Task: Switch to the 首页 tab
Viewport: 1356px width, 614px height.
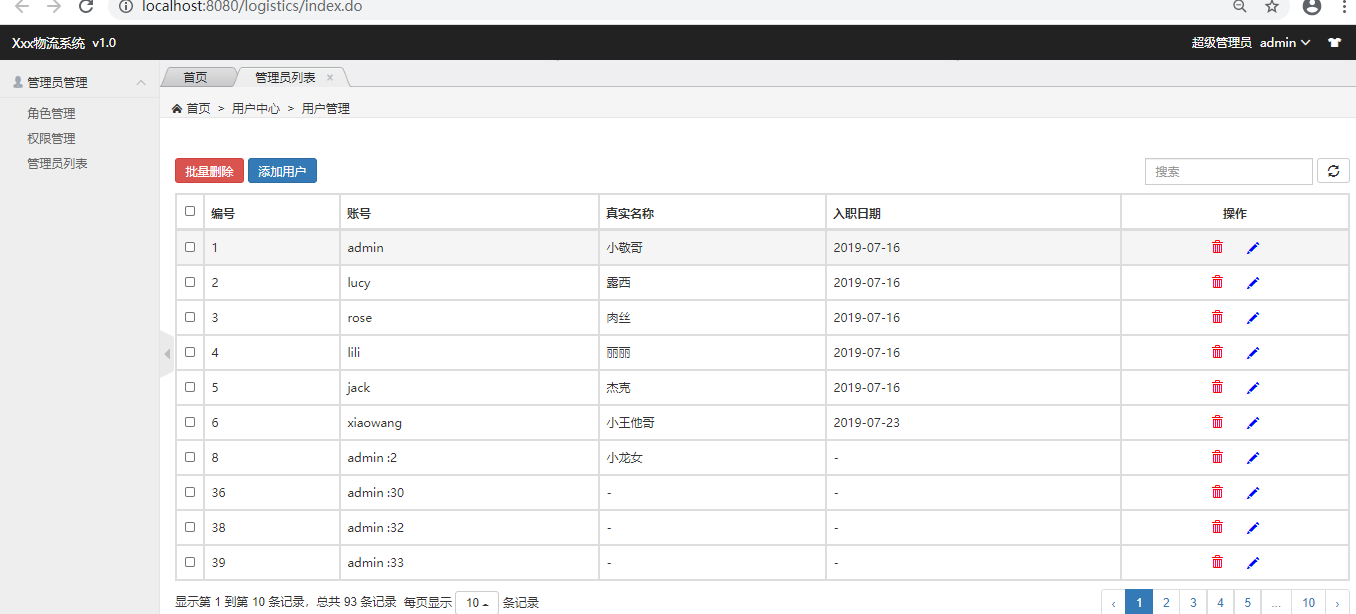Action: [195, 76]
